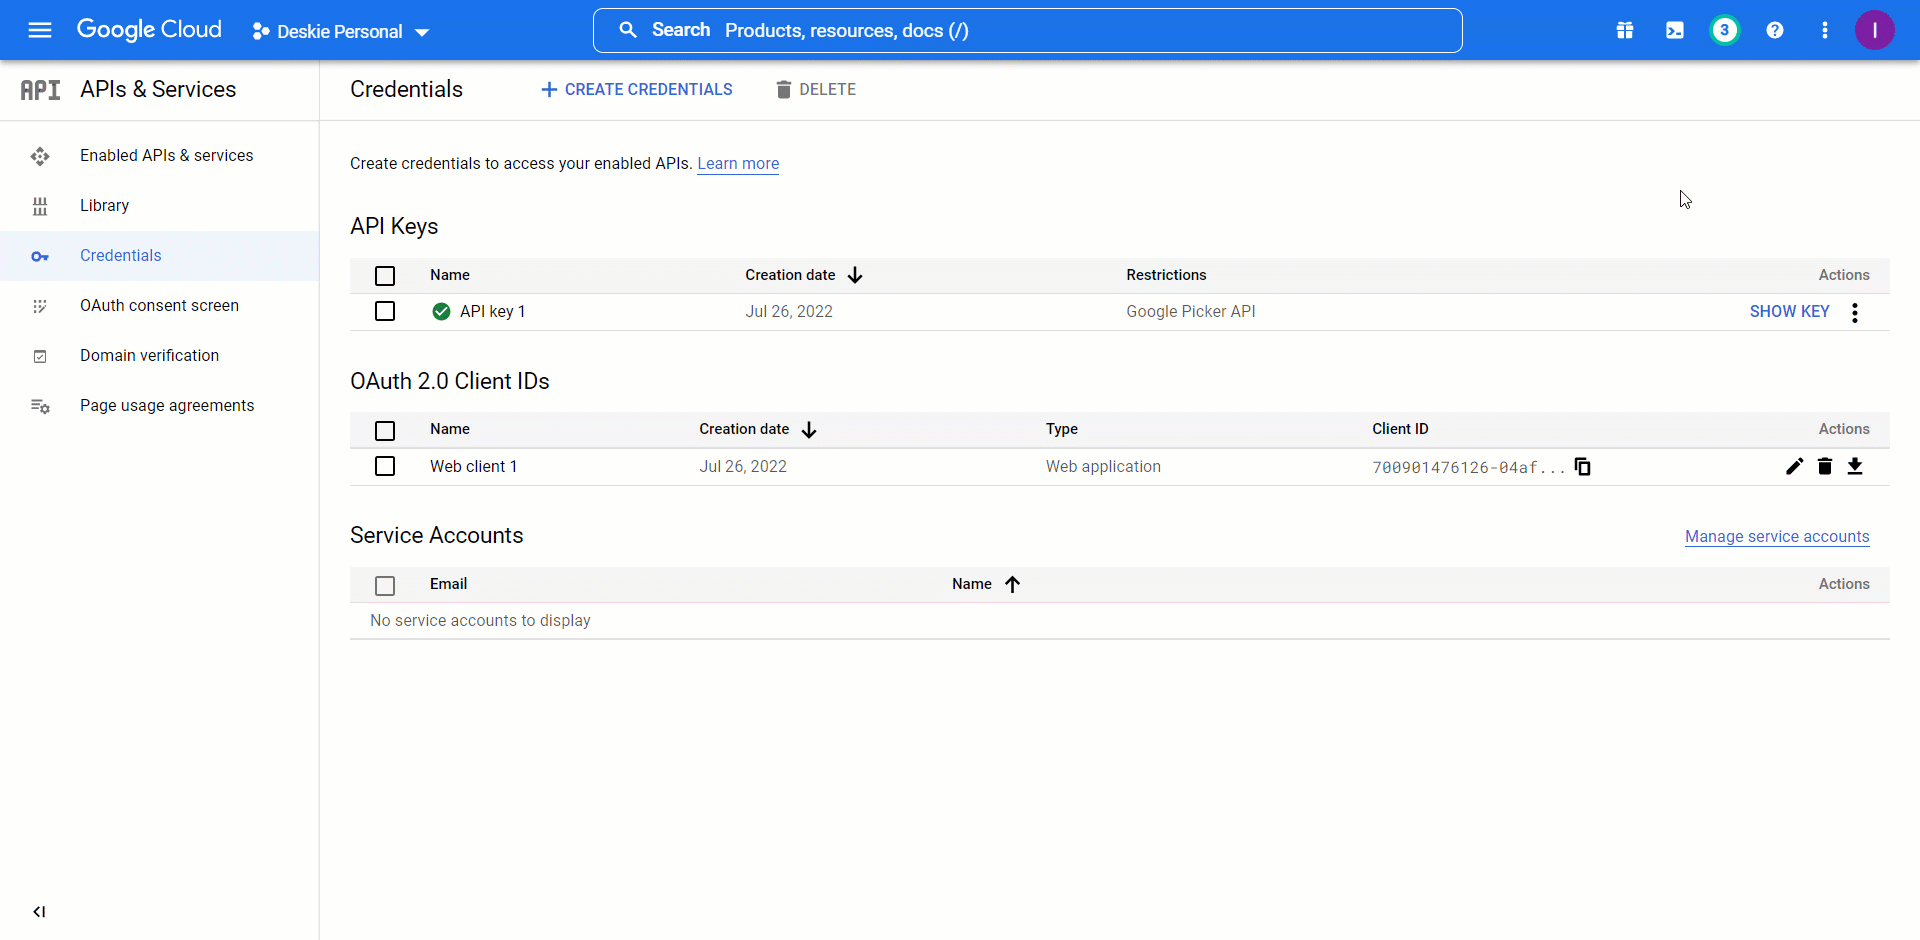Click the Client ID column header

pyautogui.click(x=1400, y=429)
